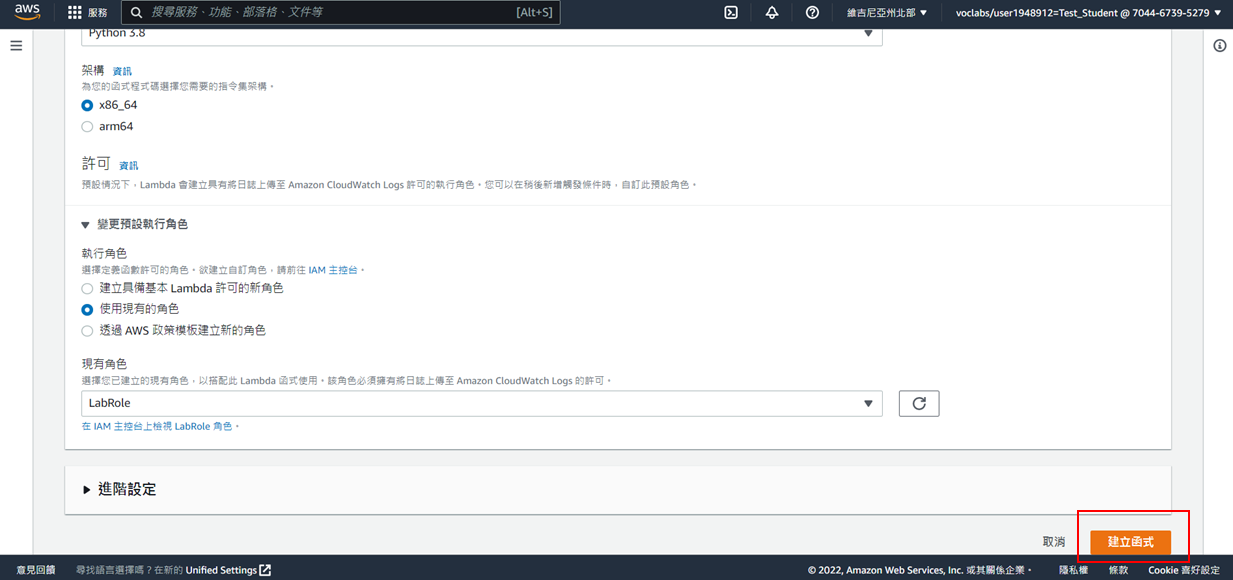View LabRole in the IAM console link
The image size is (1233, 580).
pos(159,426)
